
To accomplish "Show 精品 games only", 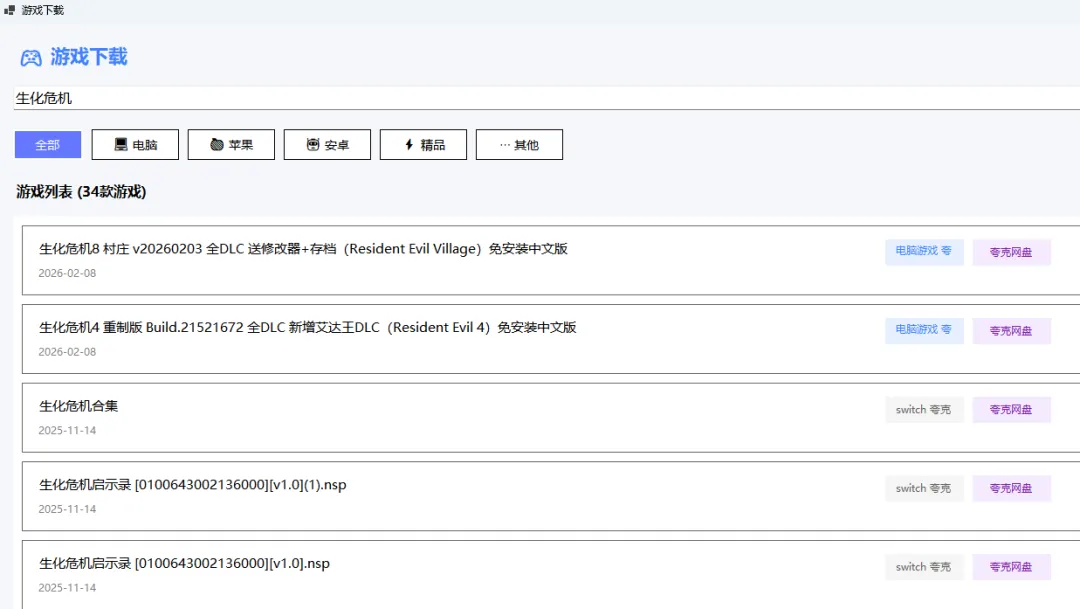I will click(424, 145).
